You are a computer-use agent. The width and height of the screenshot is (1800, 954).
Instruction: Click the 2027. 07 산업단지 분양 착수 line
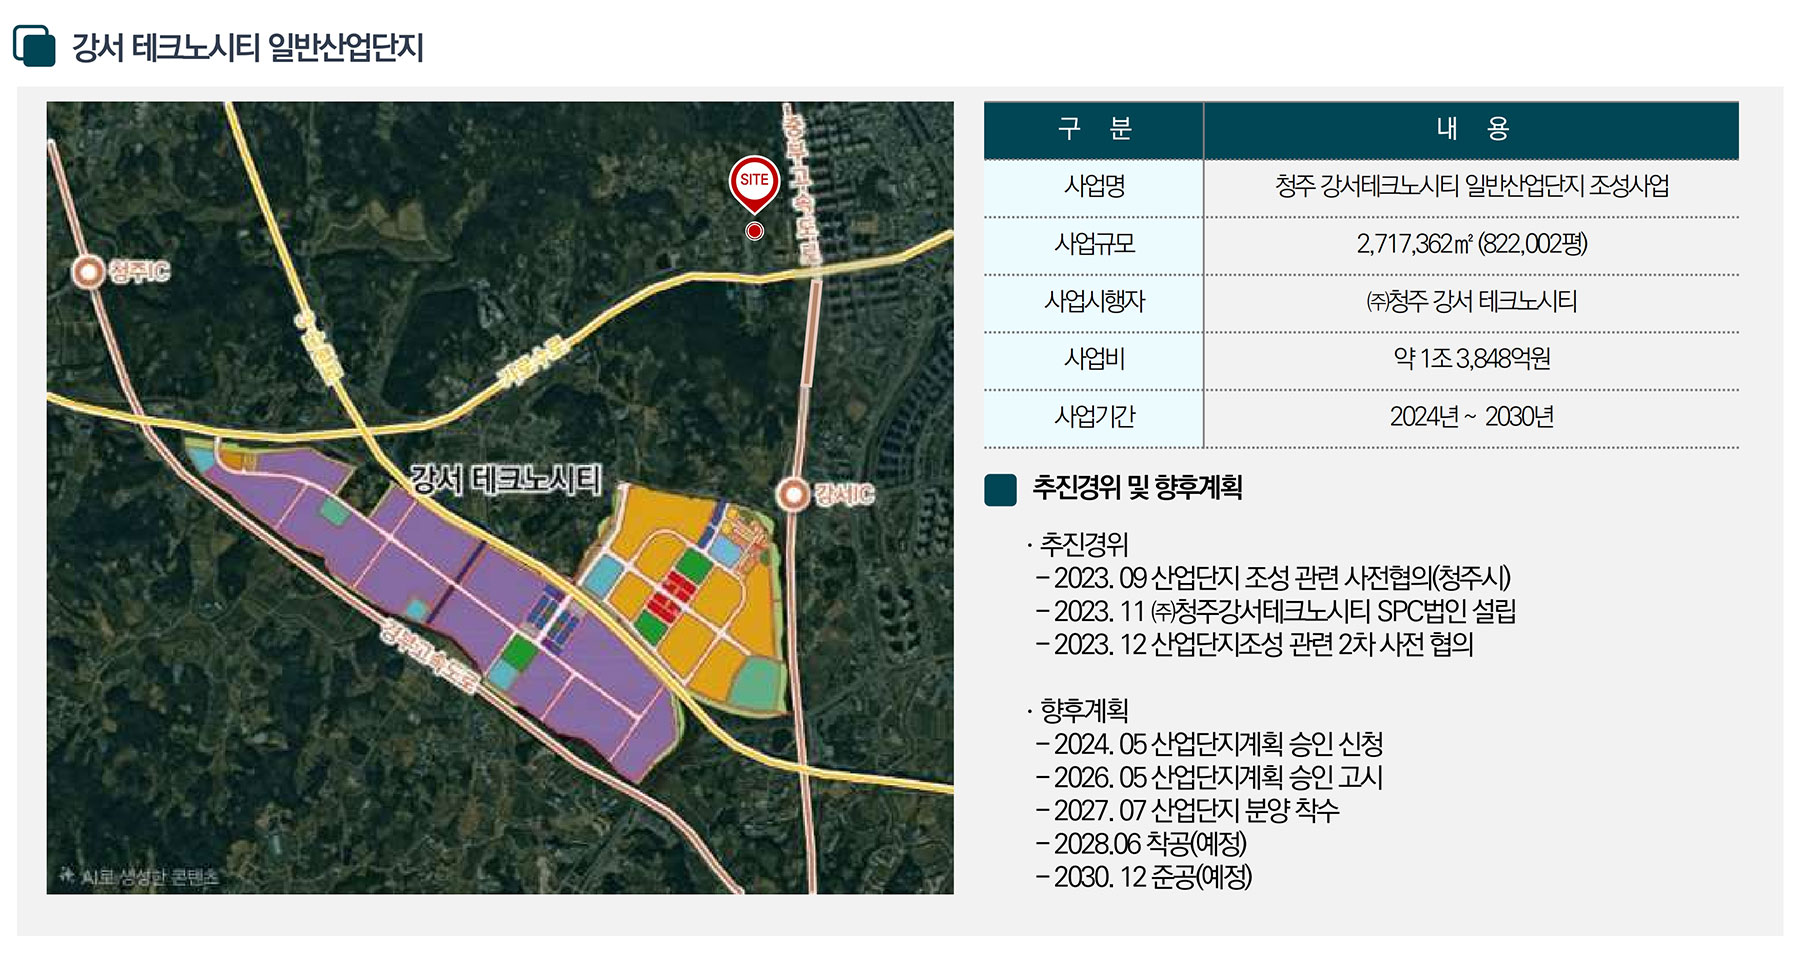coord(1187,810)
